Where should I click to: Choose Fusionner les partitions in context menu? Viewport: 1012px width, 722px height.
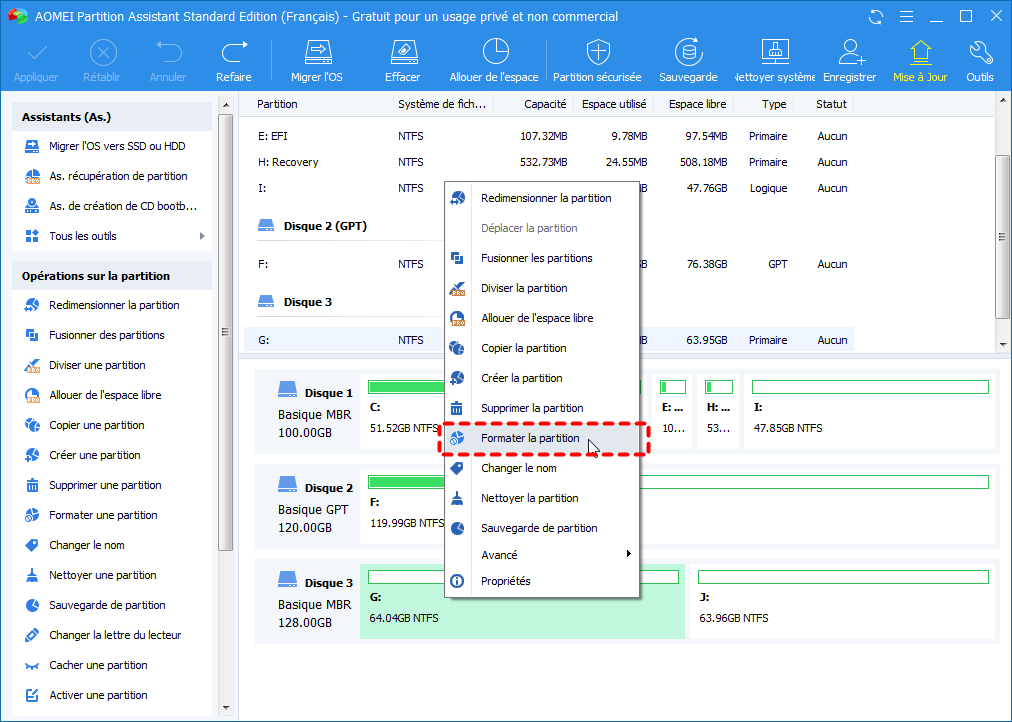[542, 258]
